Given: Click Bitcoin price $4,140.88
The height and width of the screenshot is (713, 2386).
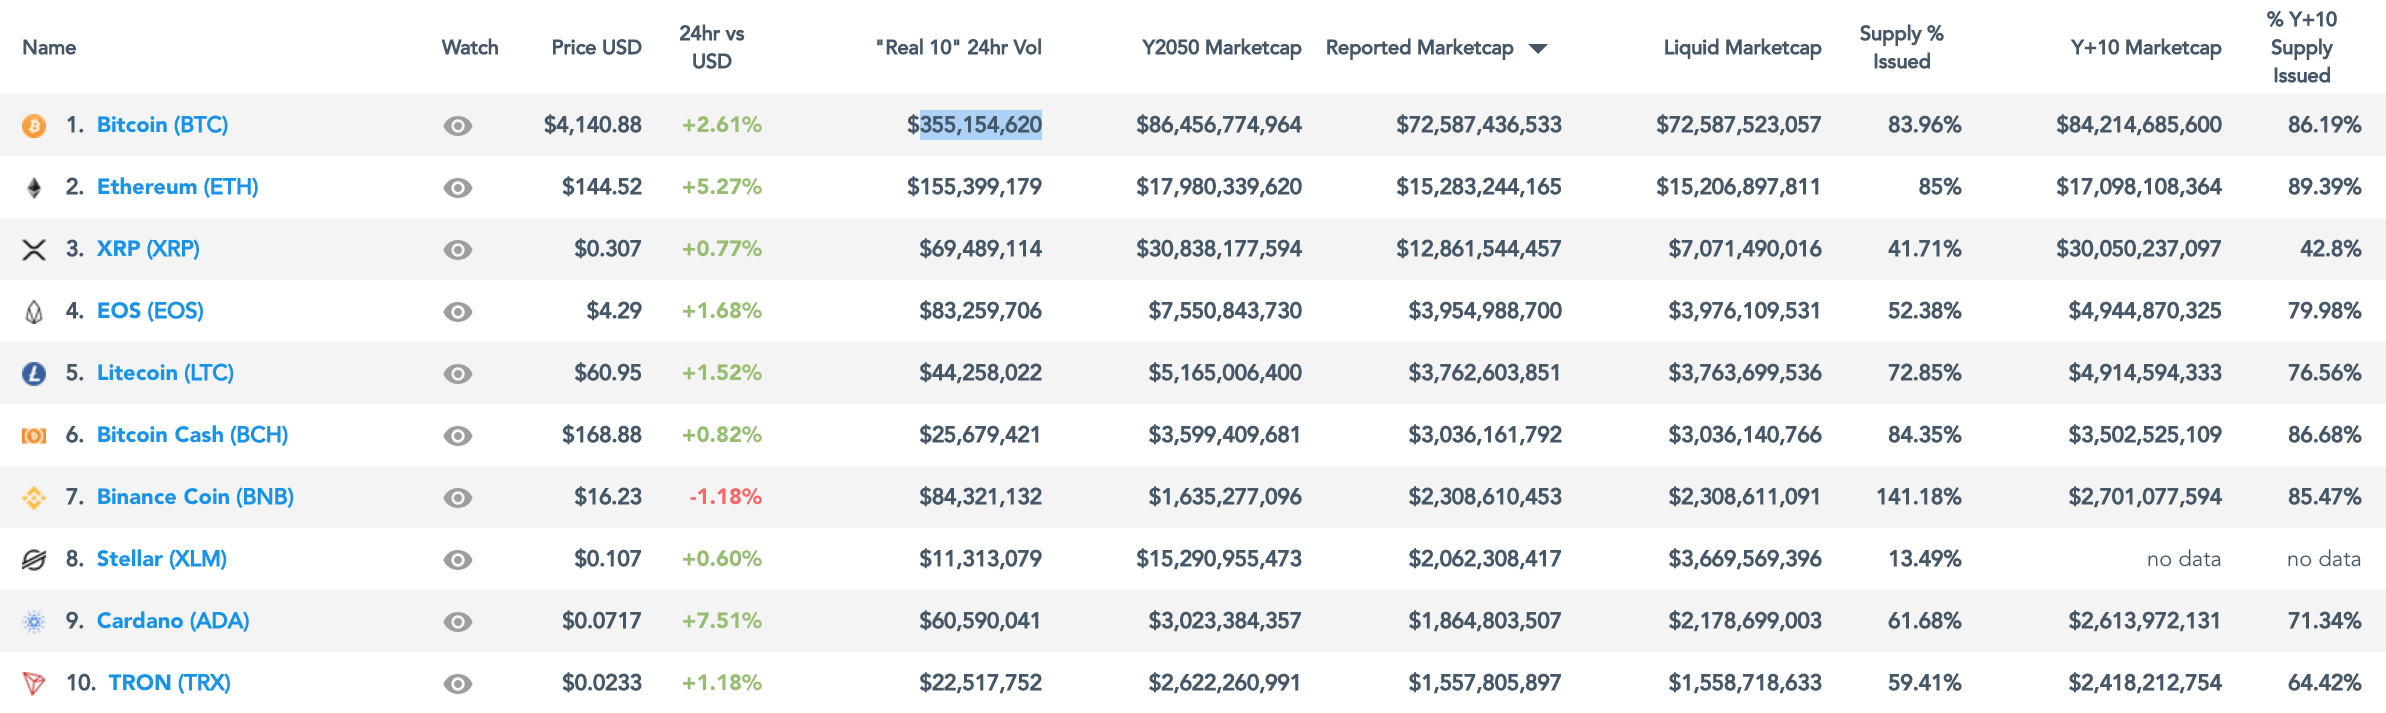Looking at the screenshot, I should (x=593, y=125).
